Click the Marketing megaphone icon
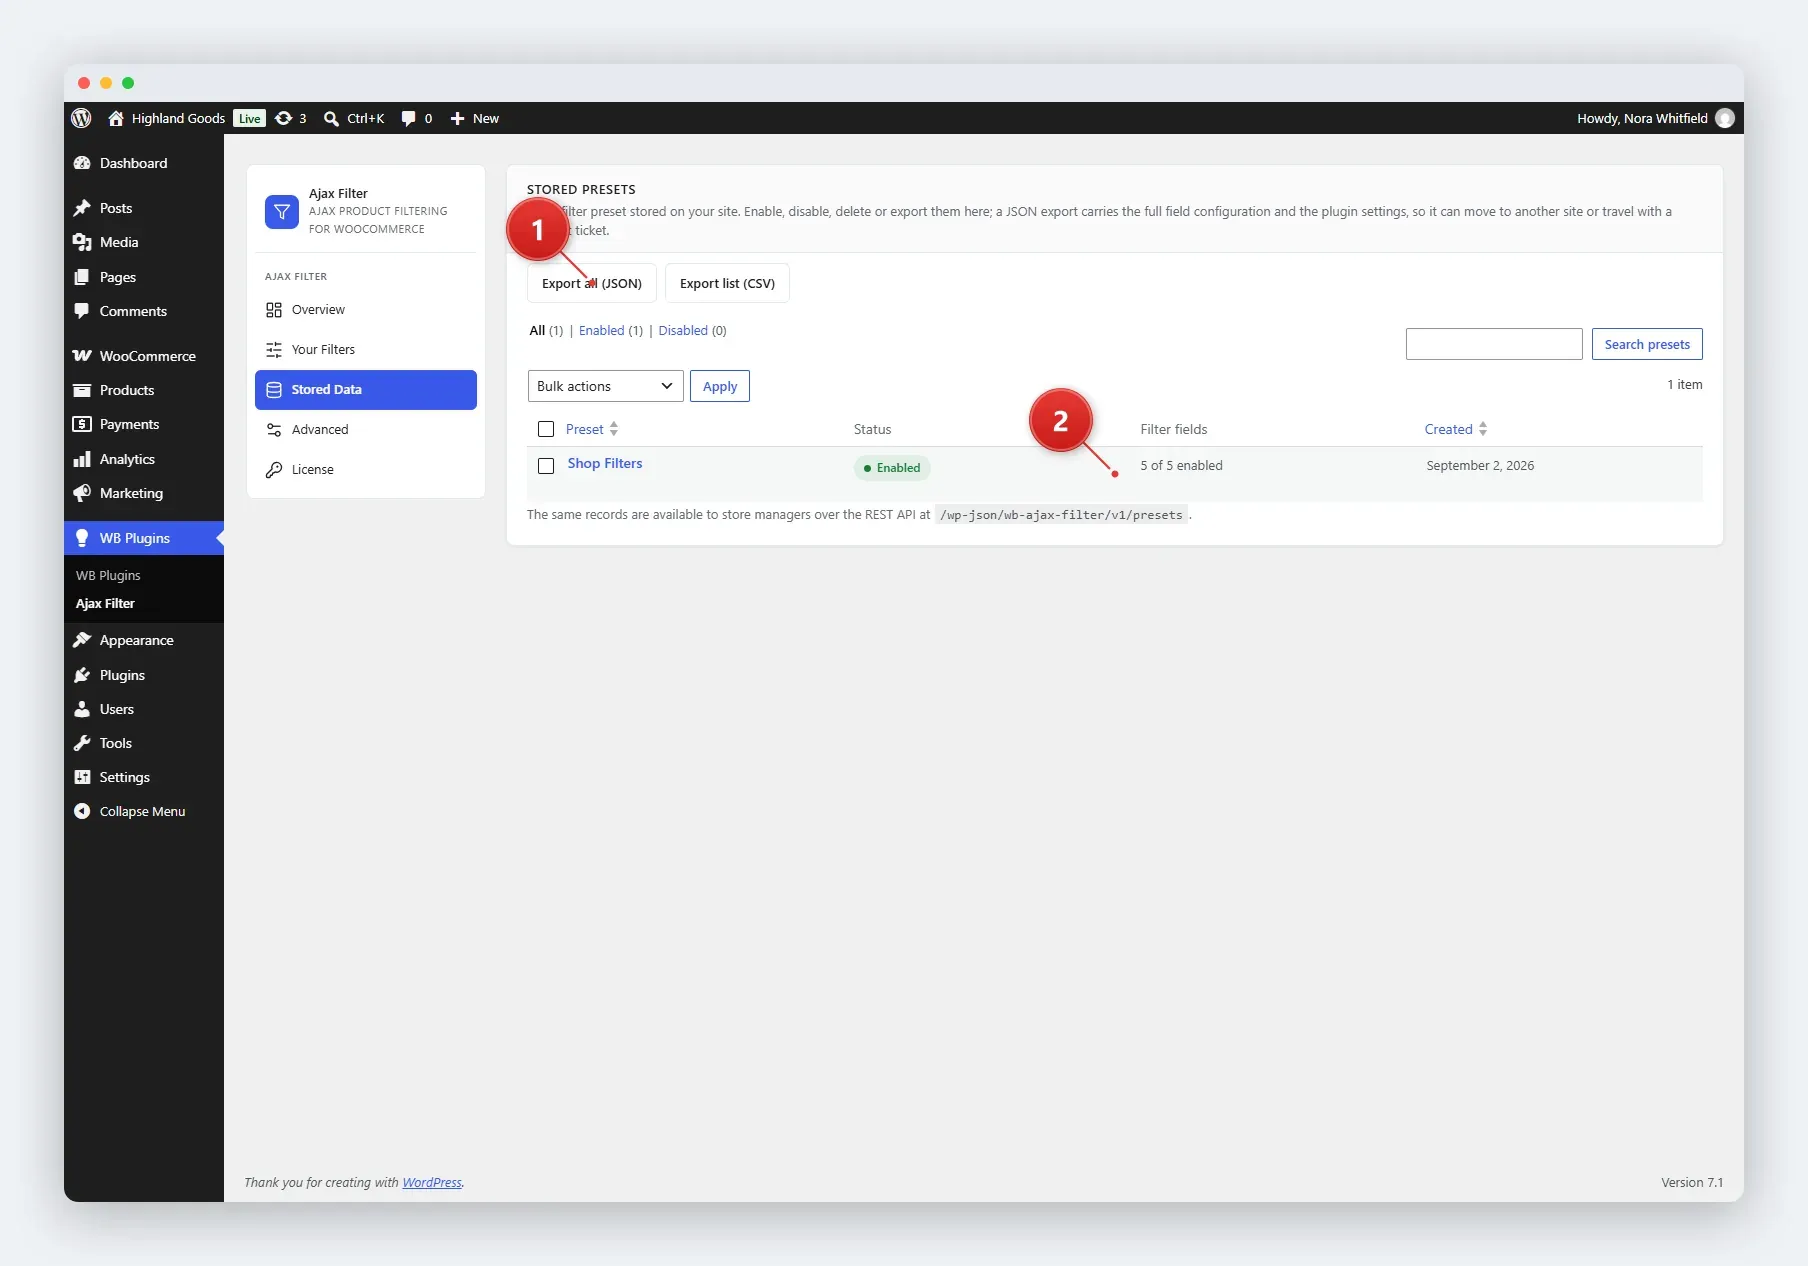The image size is (1808, 1266). [82, 493]
